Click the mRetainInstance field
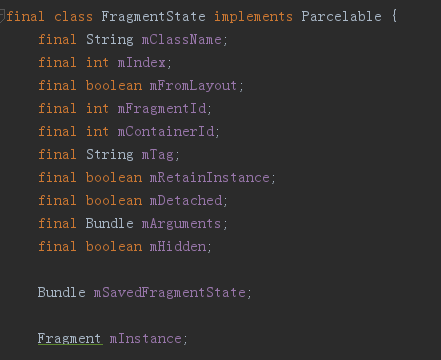441x360 pixels. [210, 178]
